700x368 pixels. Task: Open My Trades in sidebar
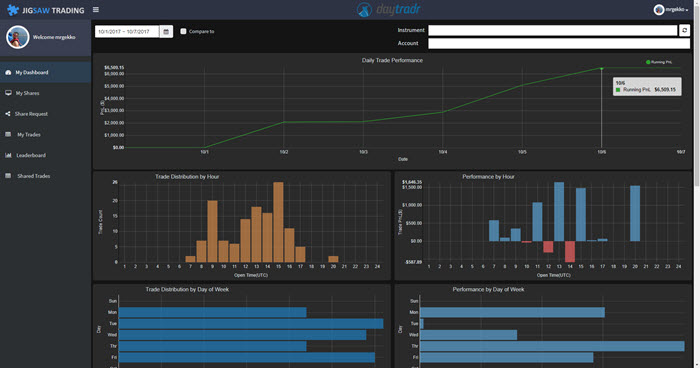[x=46, y=134]
